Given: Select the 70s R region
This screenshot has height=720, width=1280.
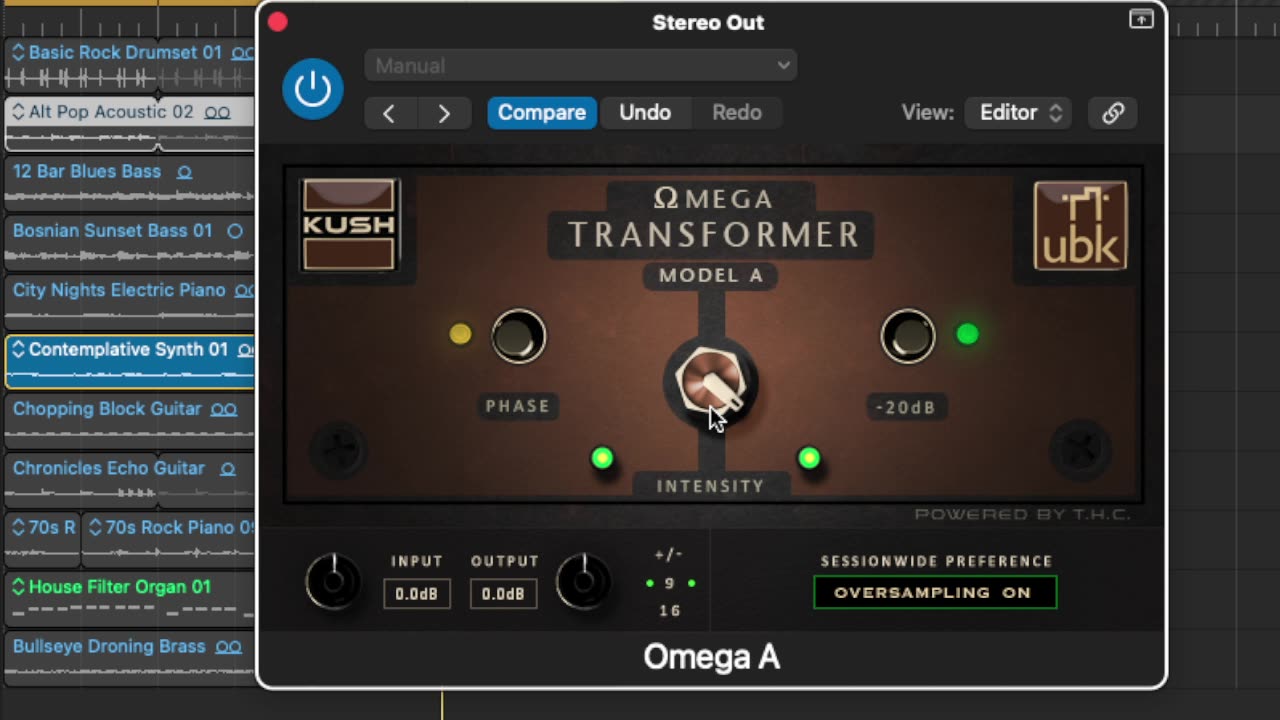Looking at the screenshot, I should (42, 540).
